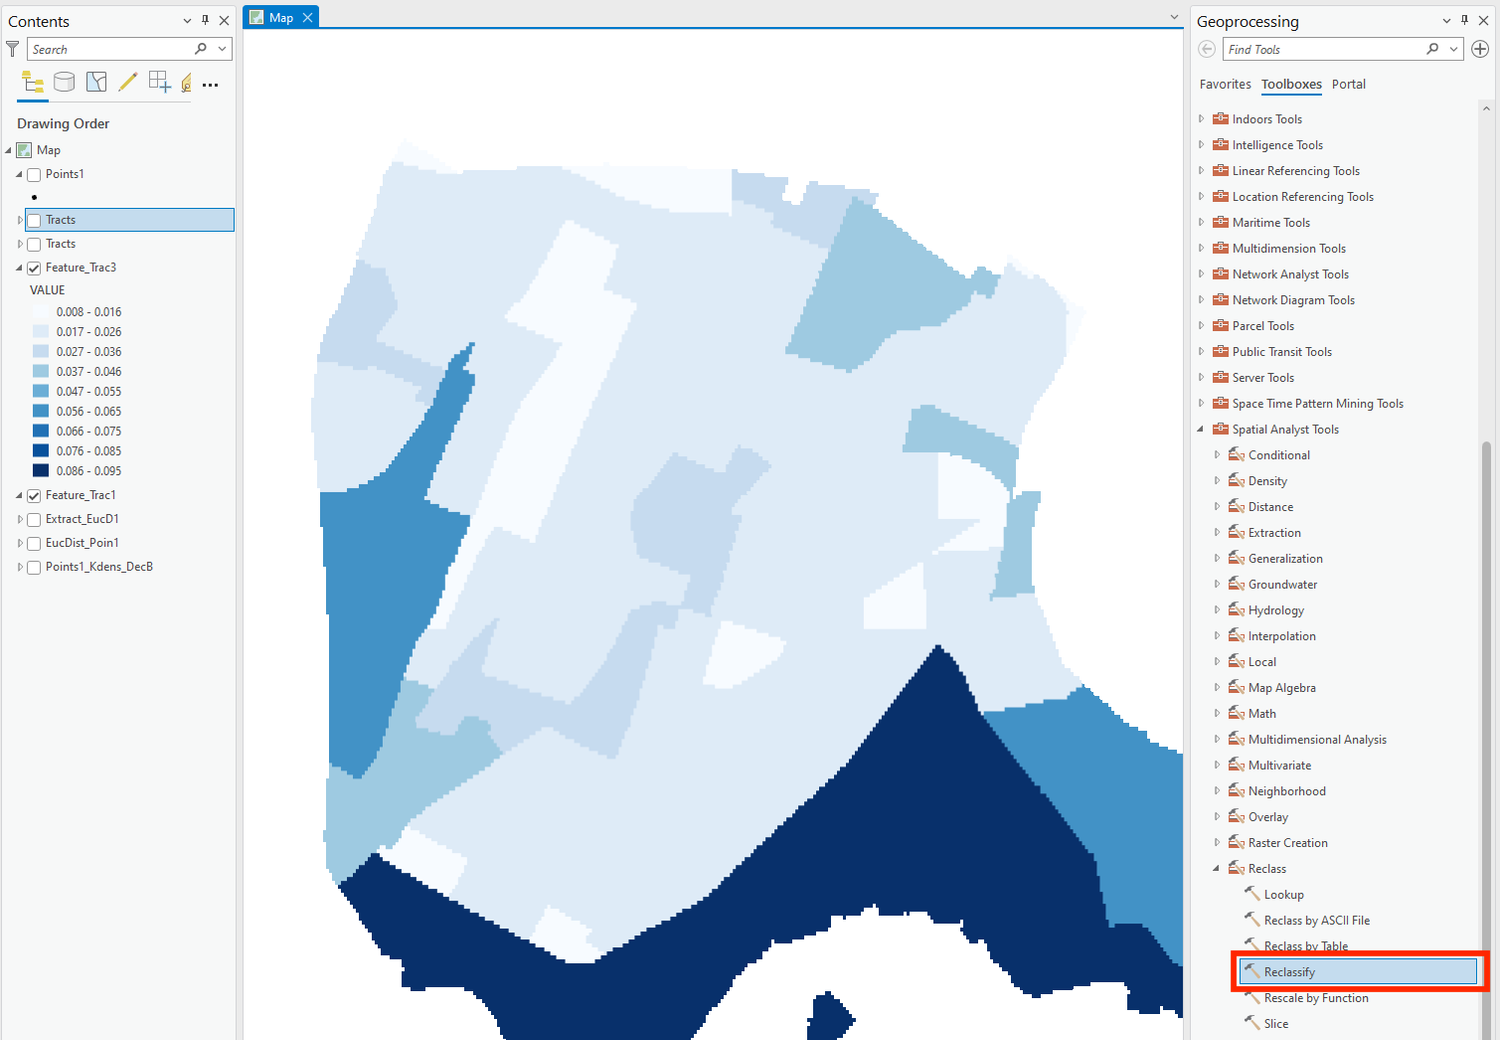Open List By Editing in Contents panel
The image size is (1500, 1040).
pyautogui.click(x=127, y=82)
